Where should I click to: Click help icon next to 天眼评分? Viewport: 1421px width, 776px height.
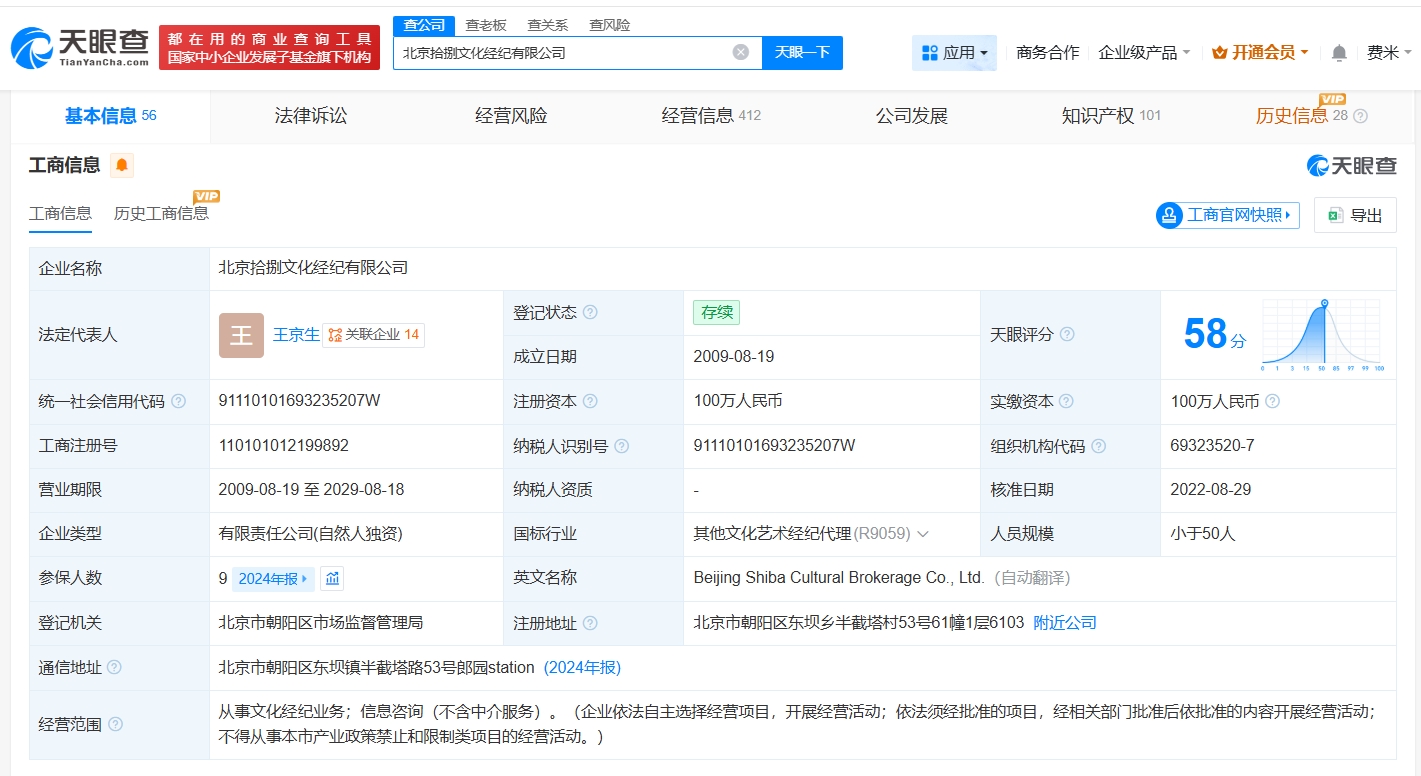(x=1067, y=334)
